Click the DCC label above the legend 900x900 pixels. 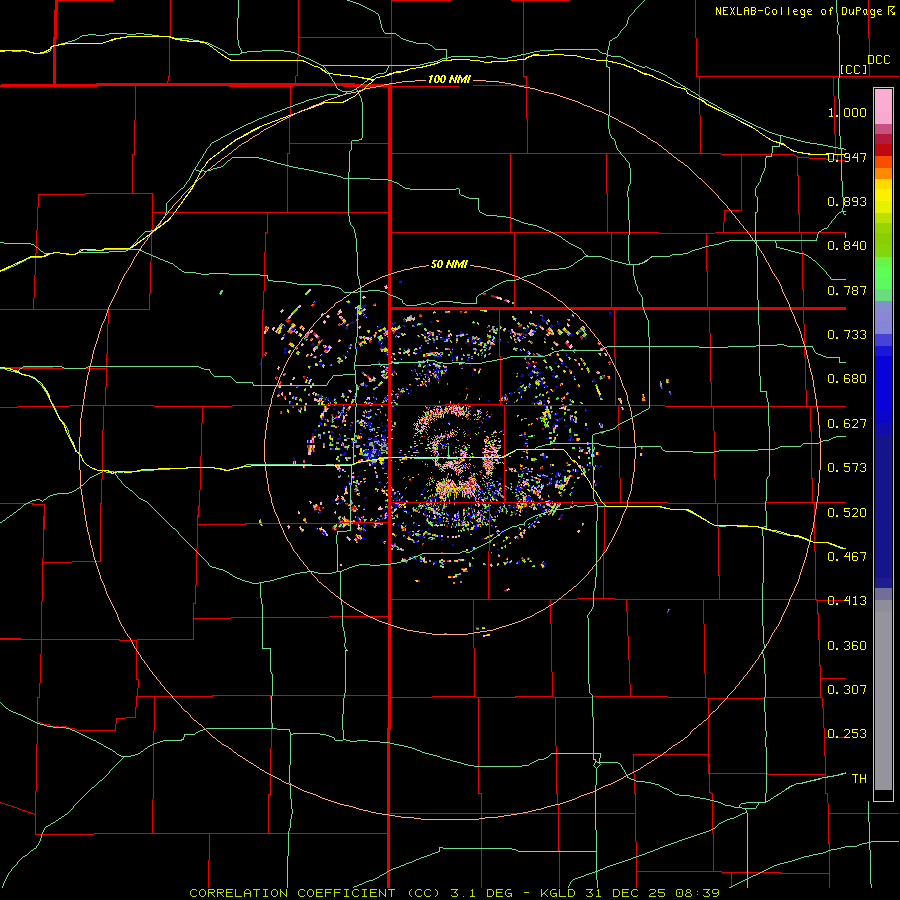pos(878,60)
